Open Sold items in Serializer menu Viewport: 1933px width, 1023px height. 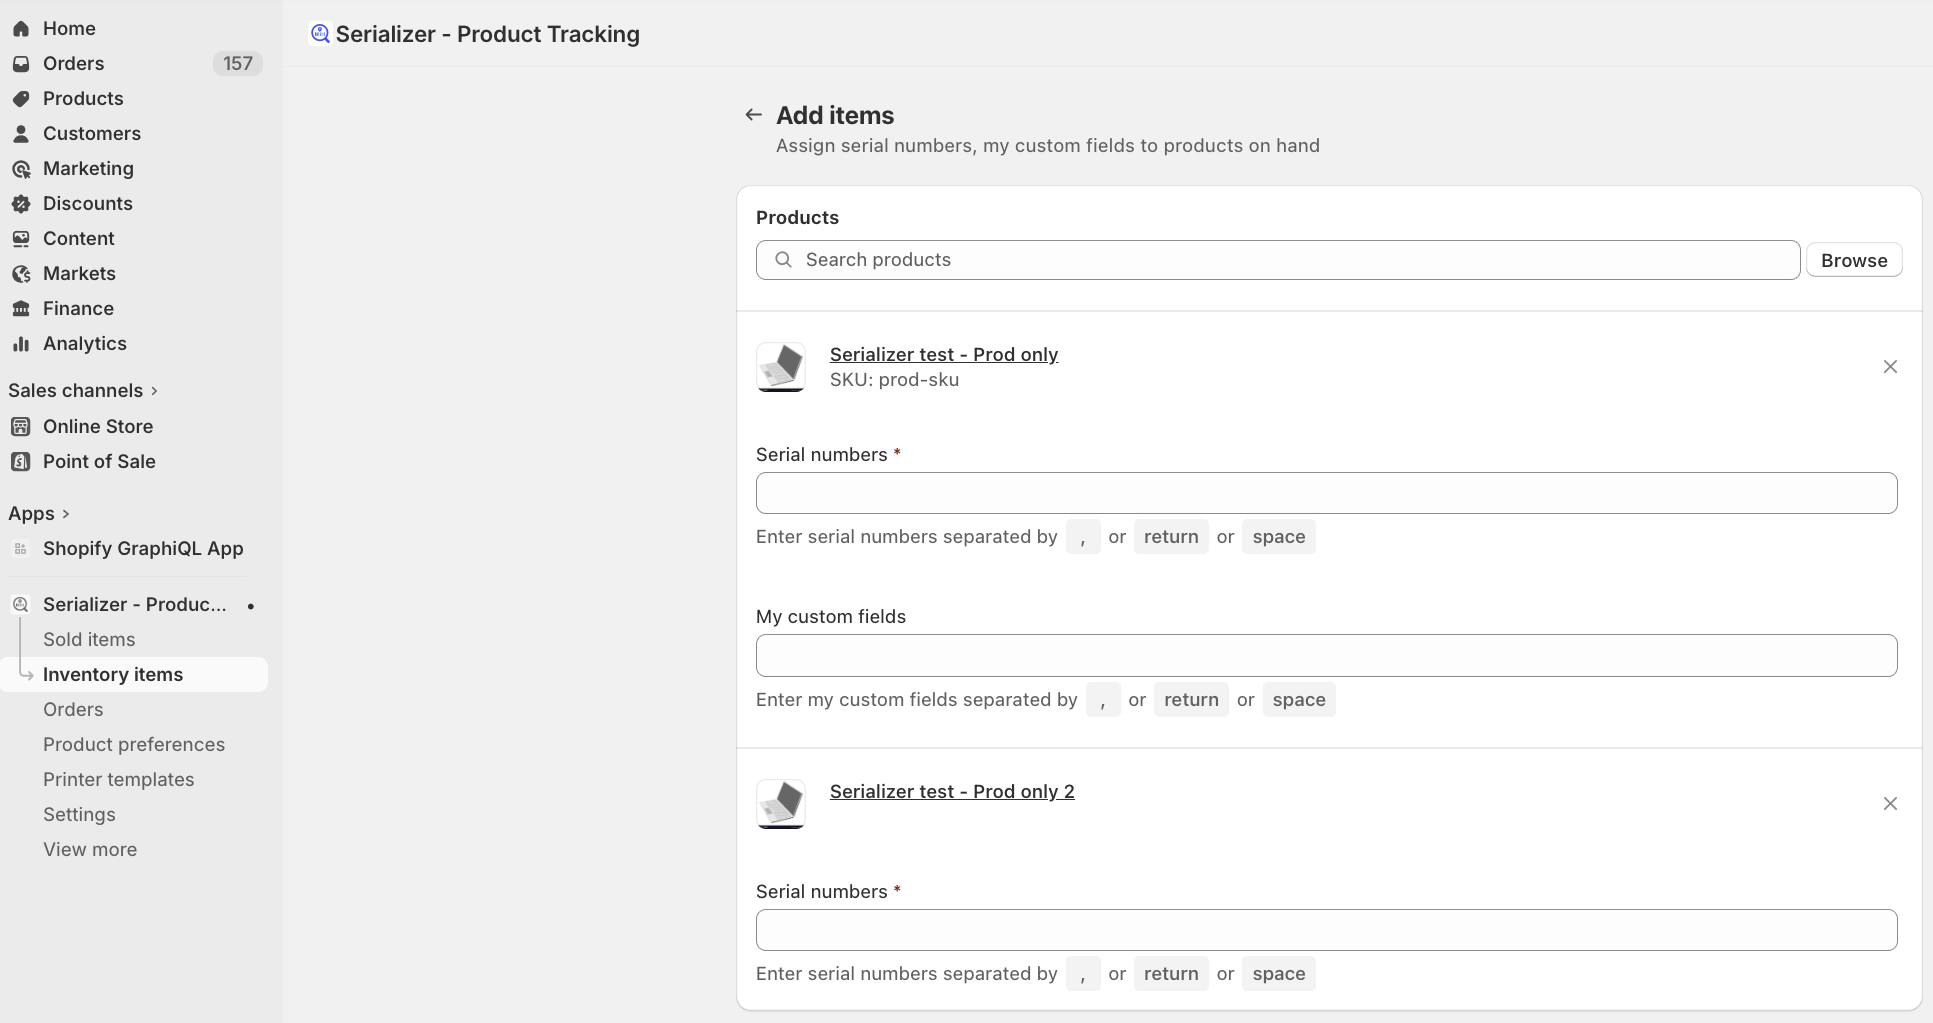pos(89,640)
